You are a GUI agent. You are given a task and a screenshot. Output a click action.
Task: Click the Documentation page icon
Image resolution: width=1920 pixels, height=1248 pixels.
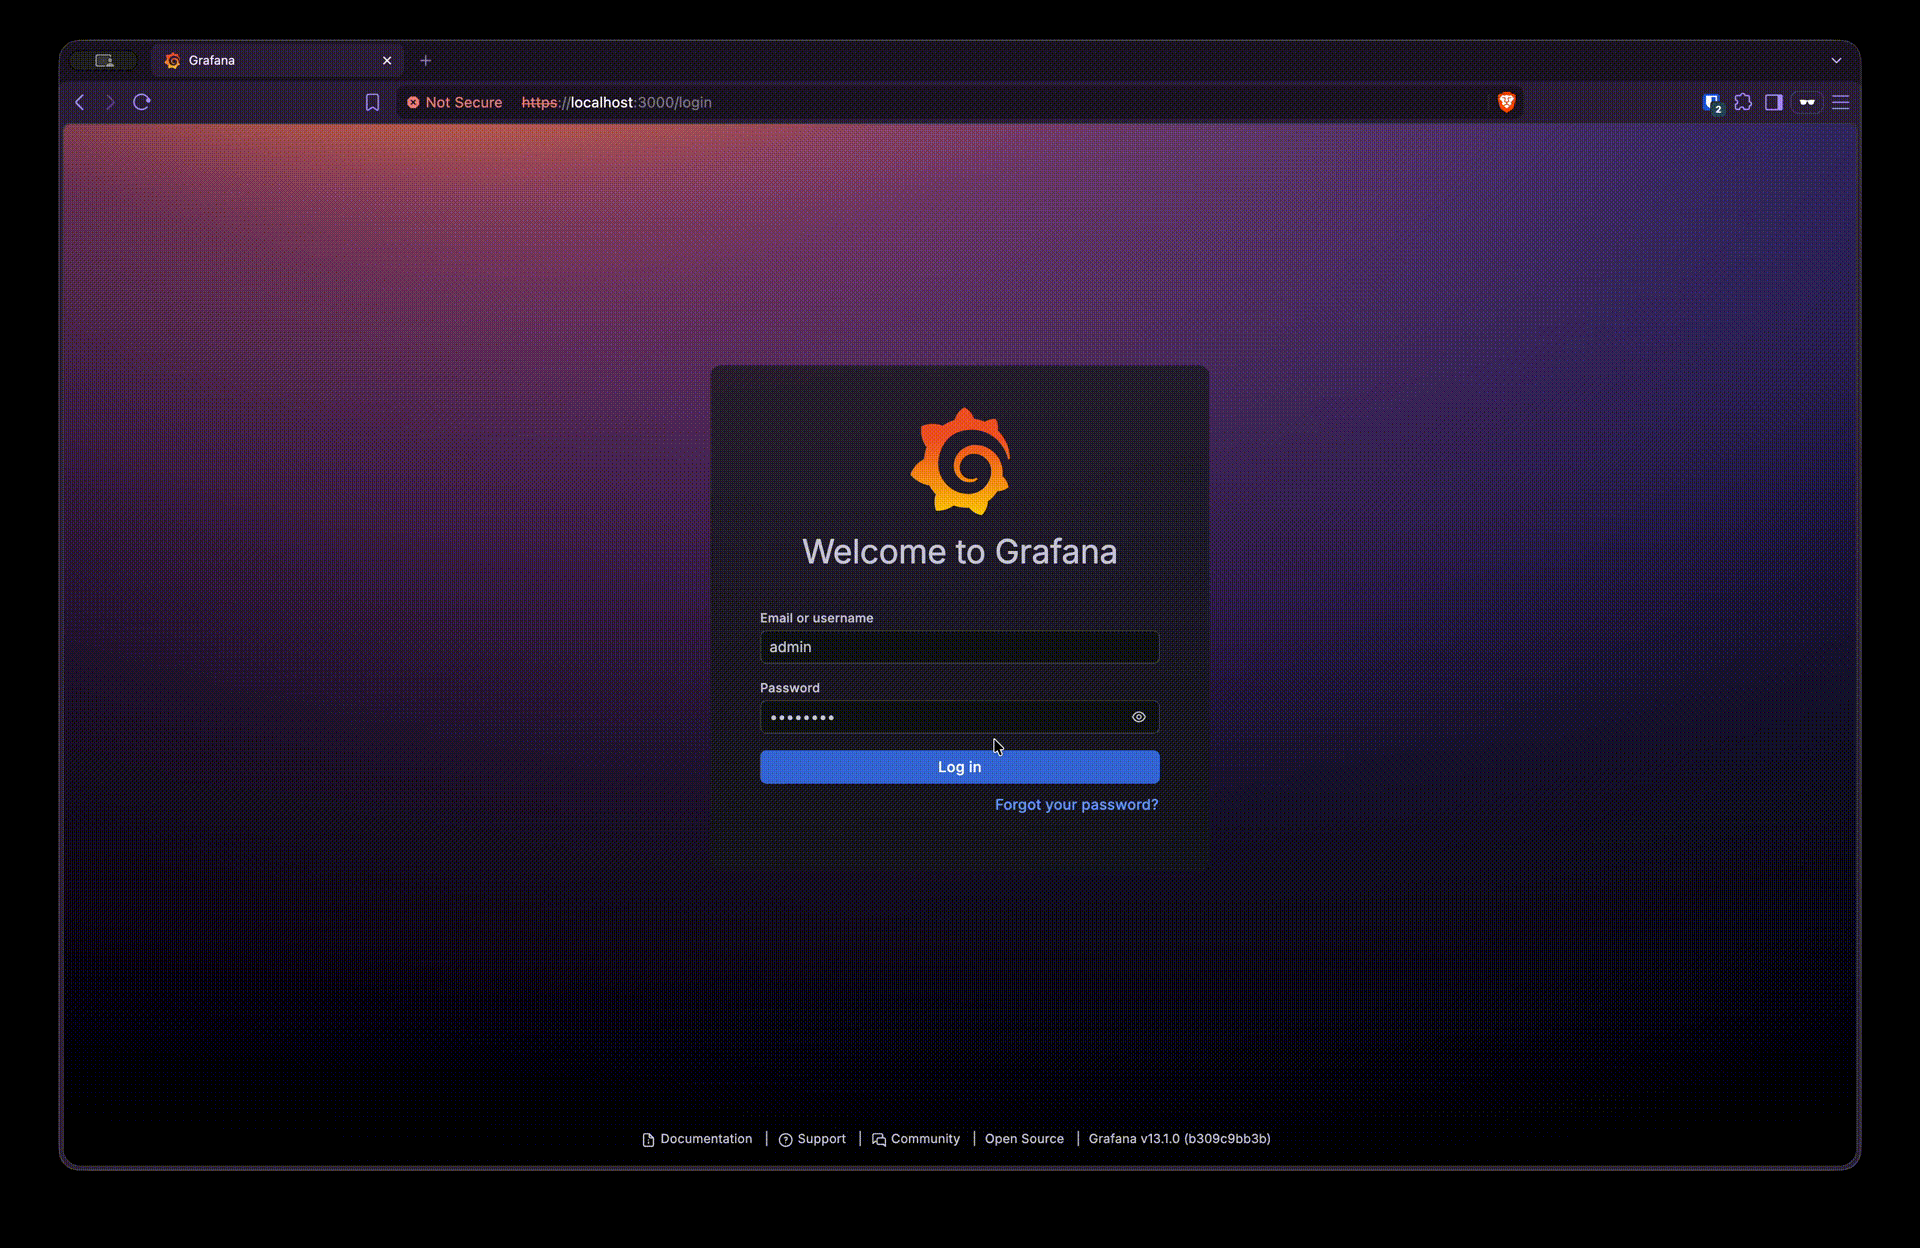pyautogui.click(x=648, y=1140)
